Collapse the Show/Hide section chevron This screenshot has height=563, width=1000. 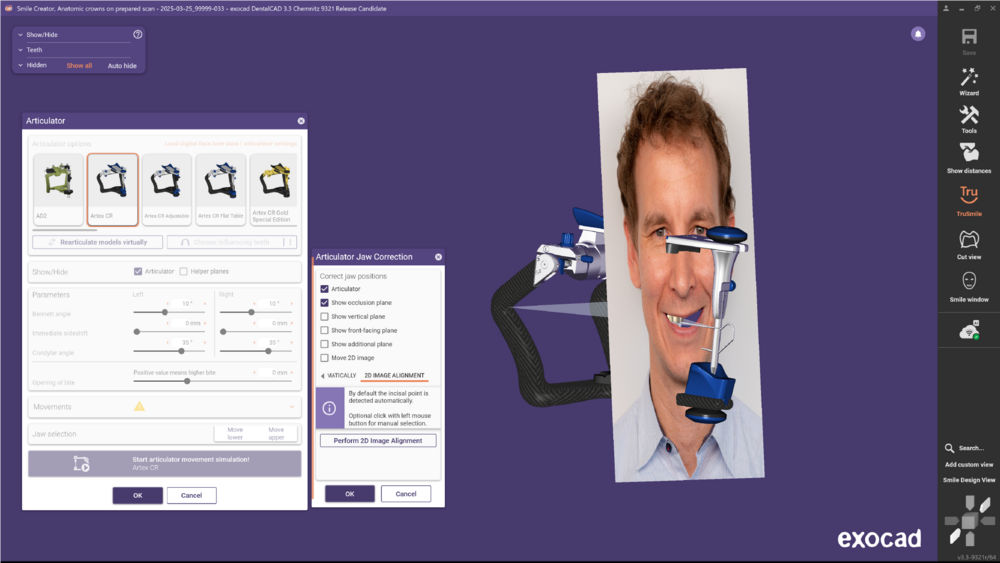click(20, 35)
